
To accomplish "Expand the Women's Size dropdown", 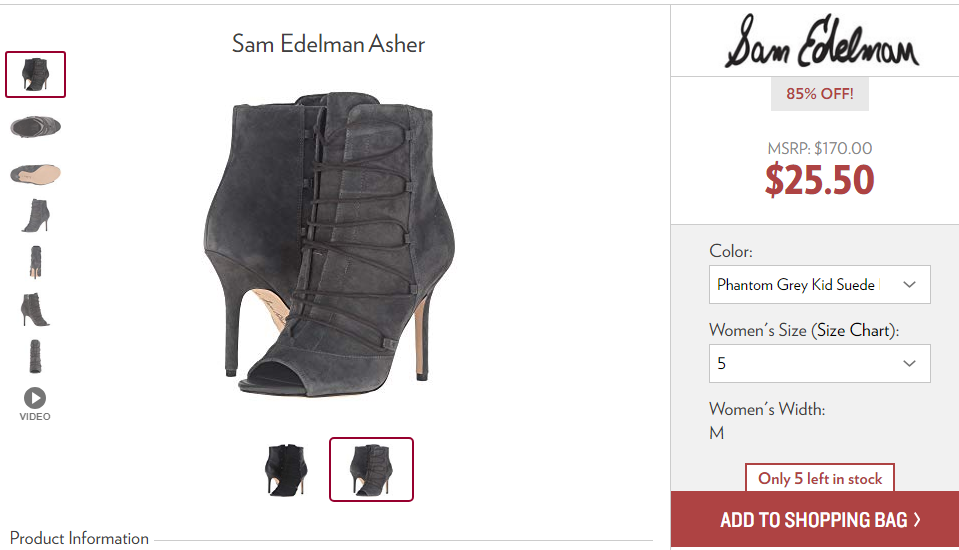I will click(820, 363).
